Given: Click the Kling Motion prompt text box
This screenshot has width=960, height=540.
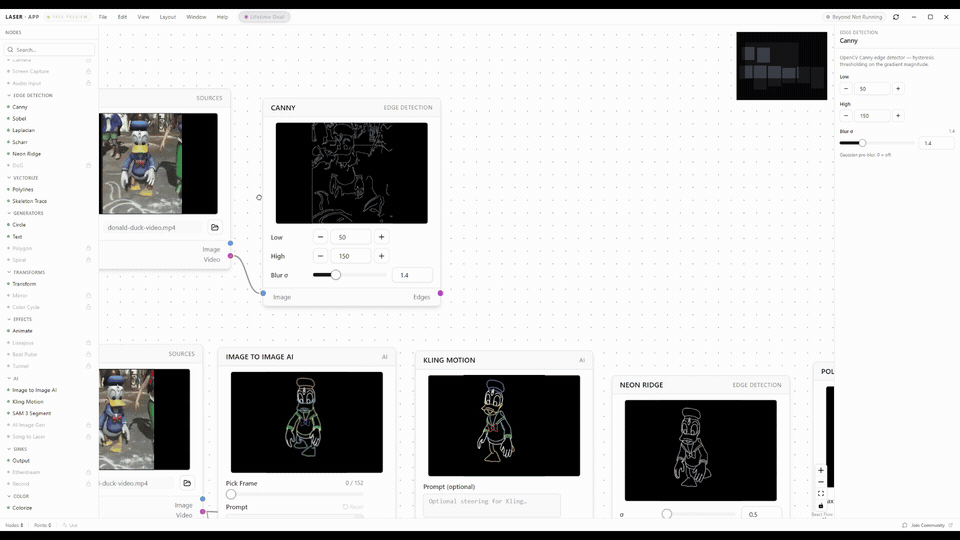Looking at the screenshot, I should point(492,505).
